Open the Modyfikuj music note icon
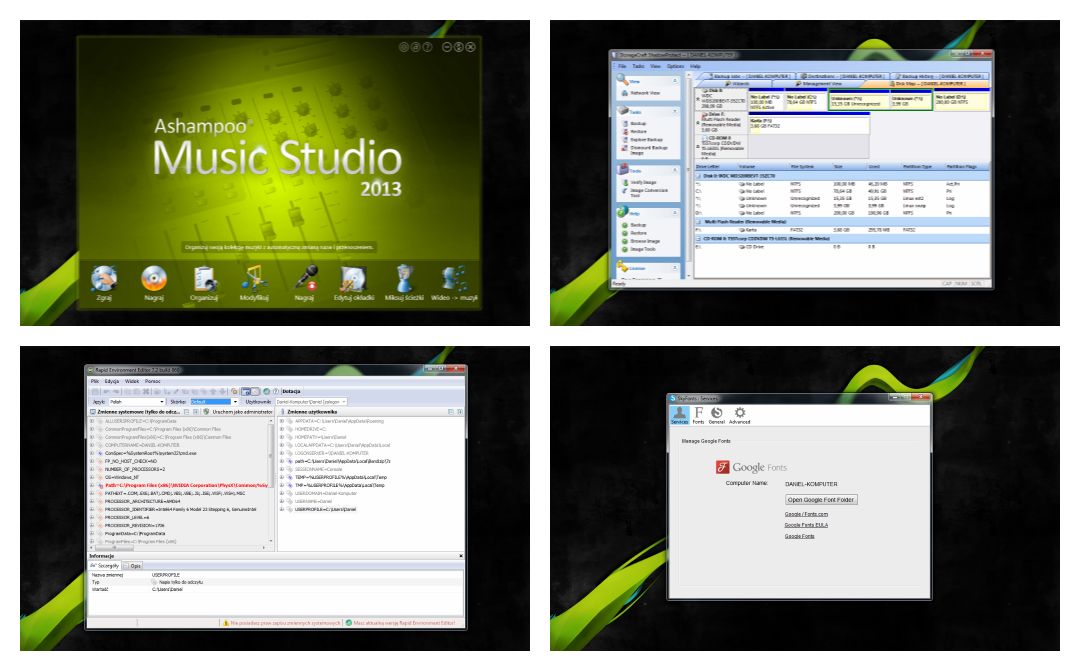This screenshot has height=671, width=1080. coord(254,284)
